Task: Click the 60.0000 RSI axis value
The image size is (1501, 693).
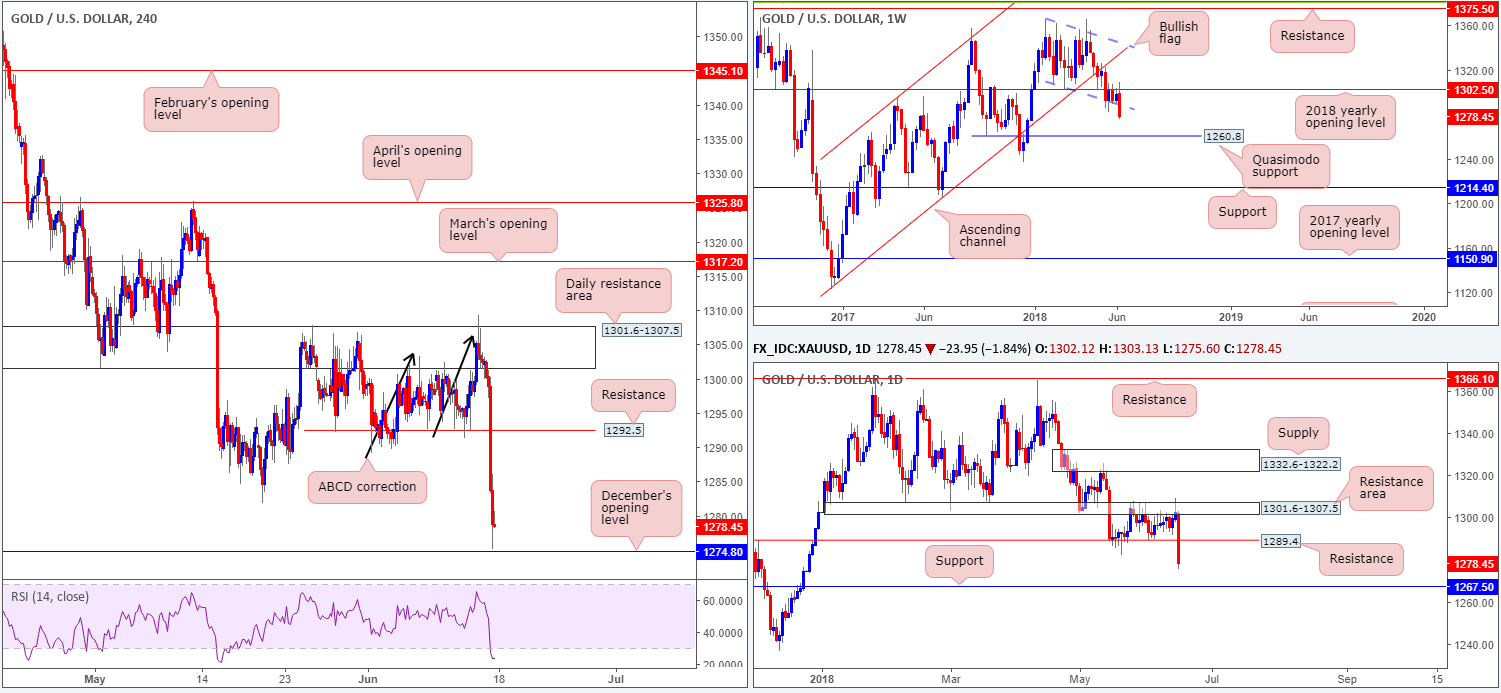Action: tap(723, 601)
